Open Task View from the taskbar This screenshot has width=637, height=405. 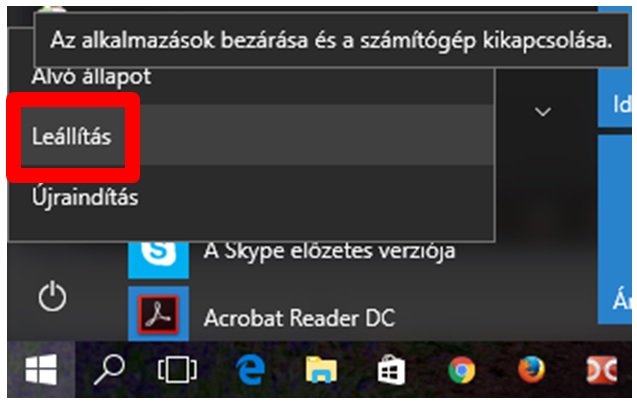(x=177, y=370)
